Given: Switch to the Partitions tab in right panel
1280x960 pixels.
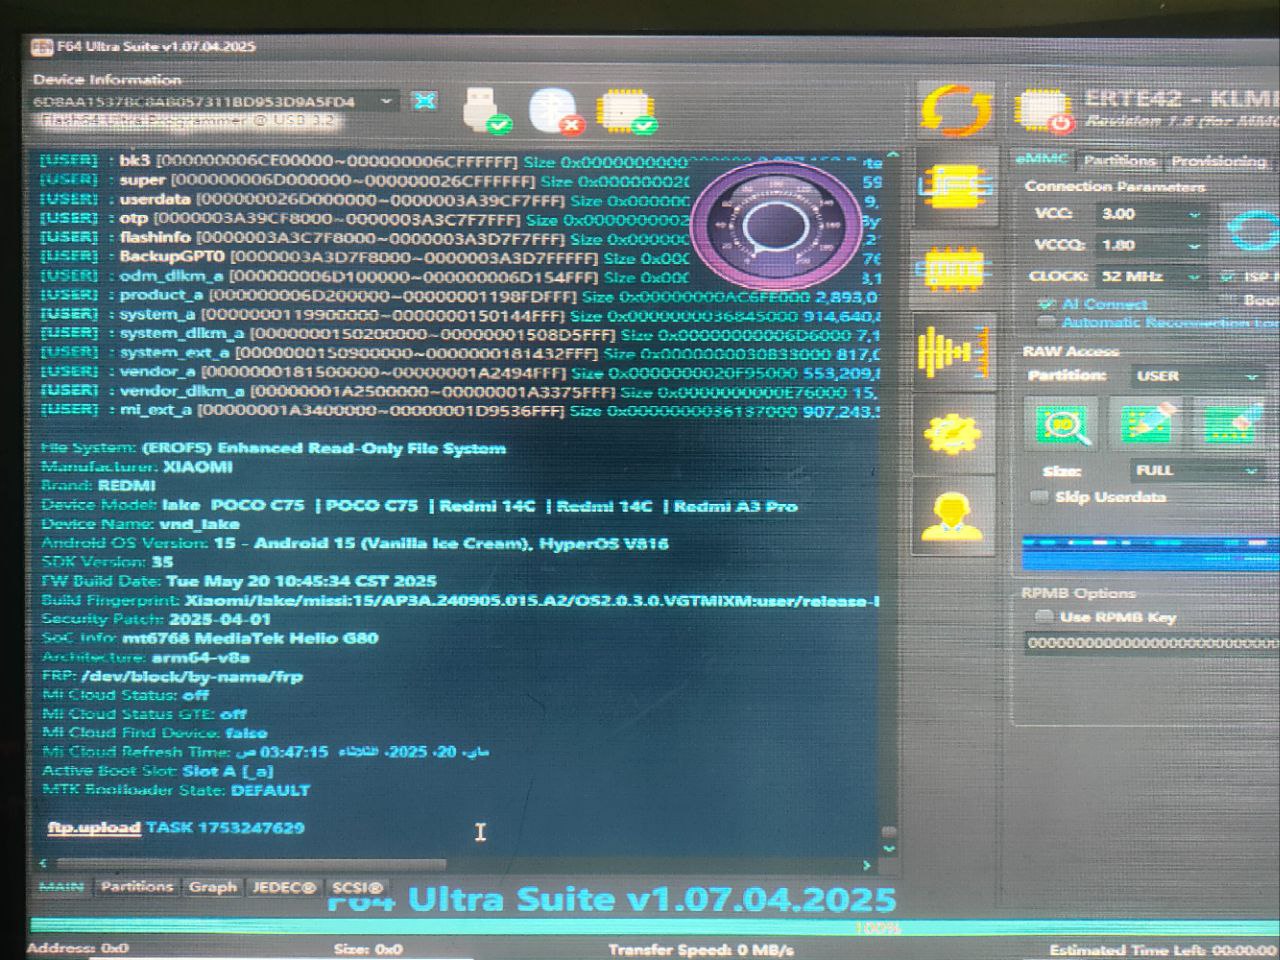Looking at the screenshot, I should 1120,161.
